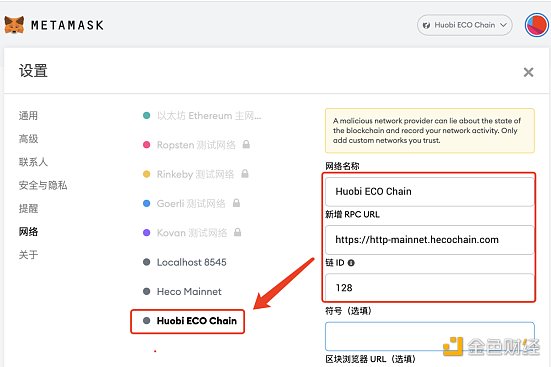Select Huobi ECO Chain in the network list
551x367 pixels.
pos(190,321)
